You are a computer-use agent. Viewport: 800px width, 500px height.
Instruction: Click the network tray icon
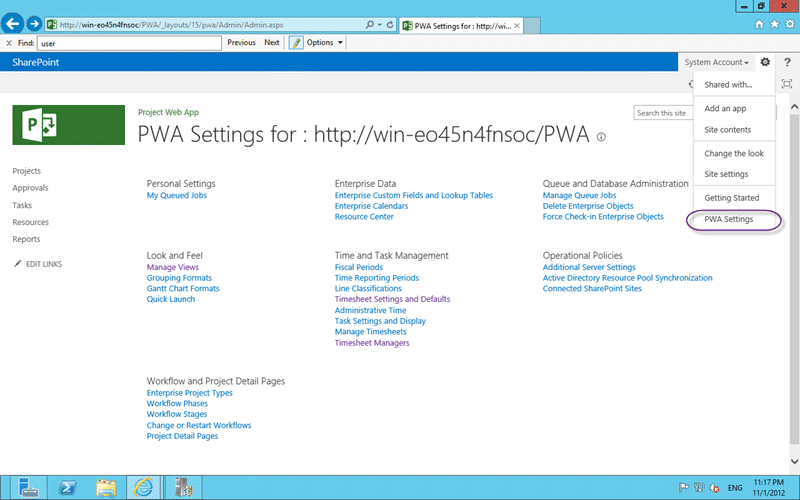[x=699, y=487]
